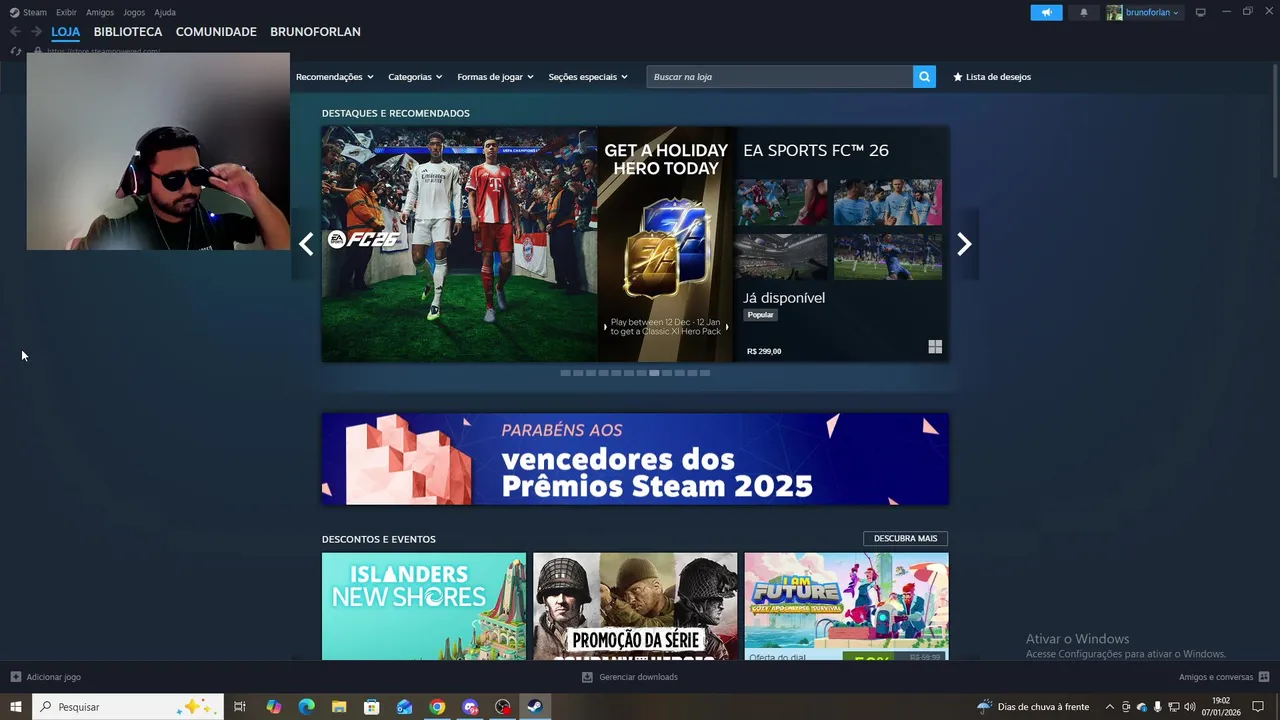Expand the Categorias dropdown
The height and width of the screenshot is (720, 1280).
tap(415, 77)
